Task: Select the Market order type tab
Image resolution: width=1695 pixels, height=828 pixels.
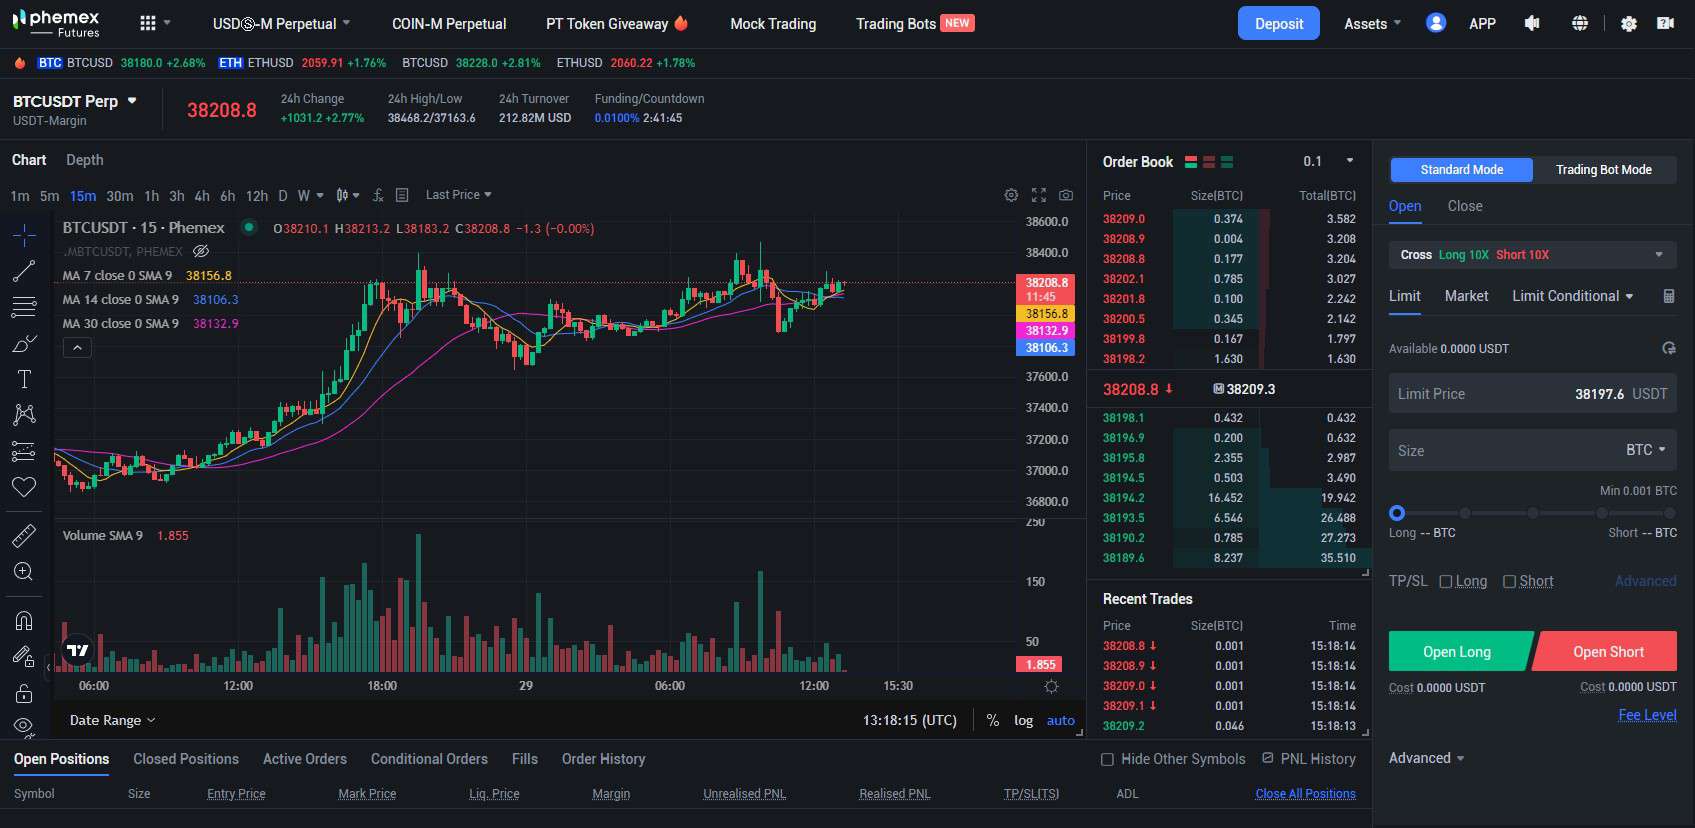Action: coord(1466,296)
